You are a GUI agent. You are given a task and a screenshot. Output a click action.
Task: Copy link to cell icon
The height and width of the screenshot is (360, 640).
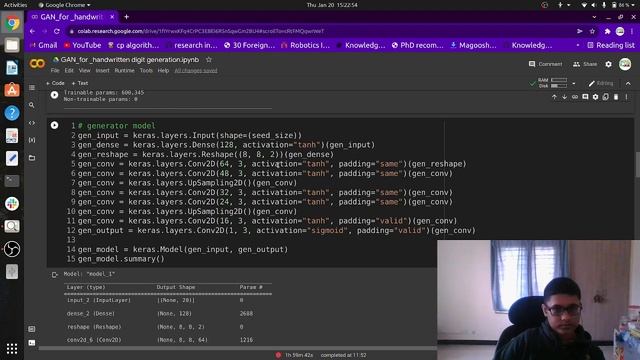coord(575,97)
